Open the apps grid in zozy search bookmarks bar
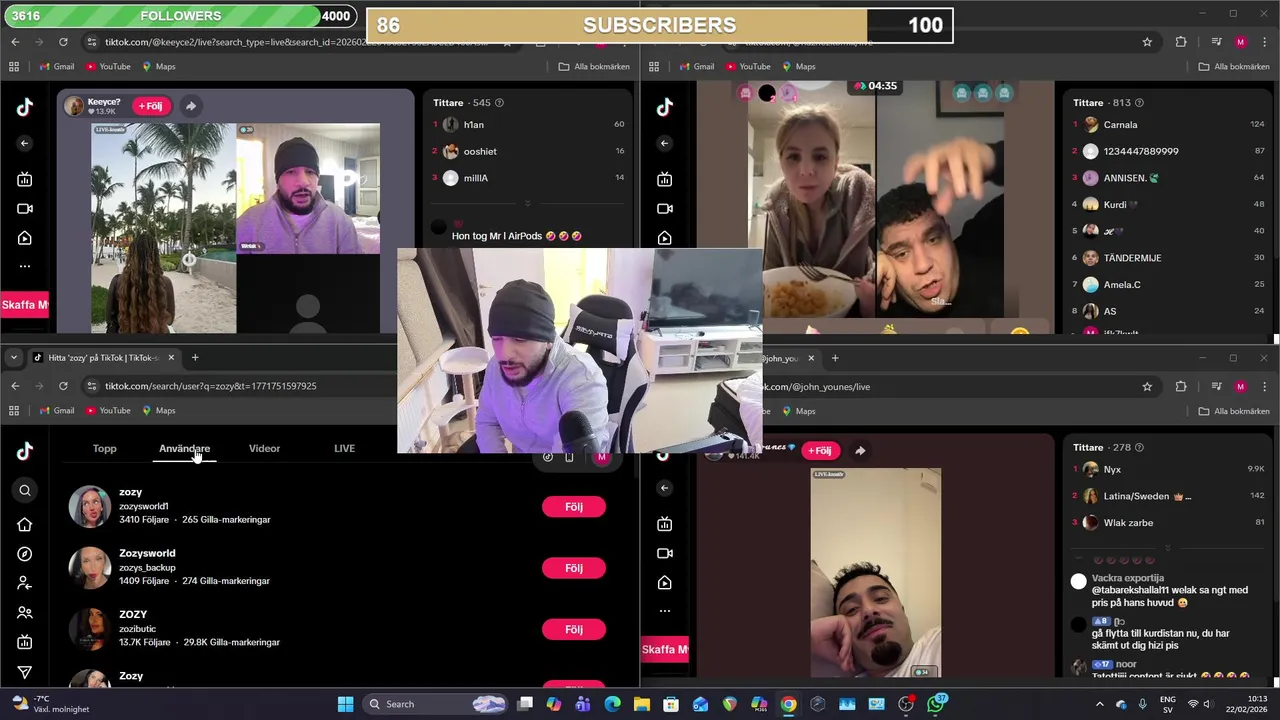Screen dimensions: 1280x720 pyautogui.click(x=14, y=411)
